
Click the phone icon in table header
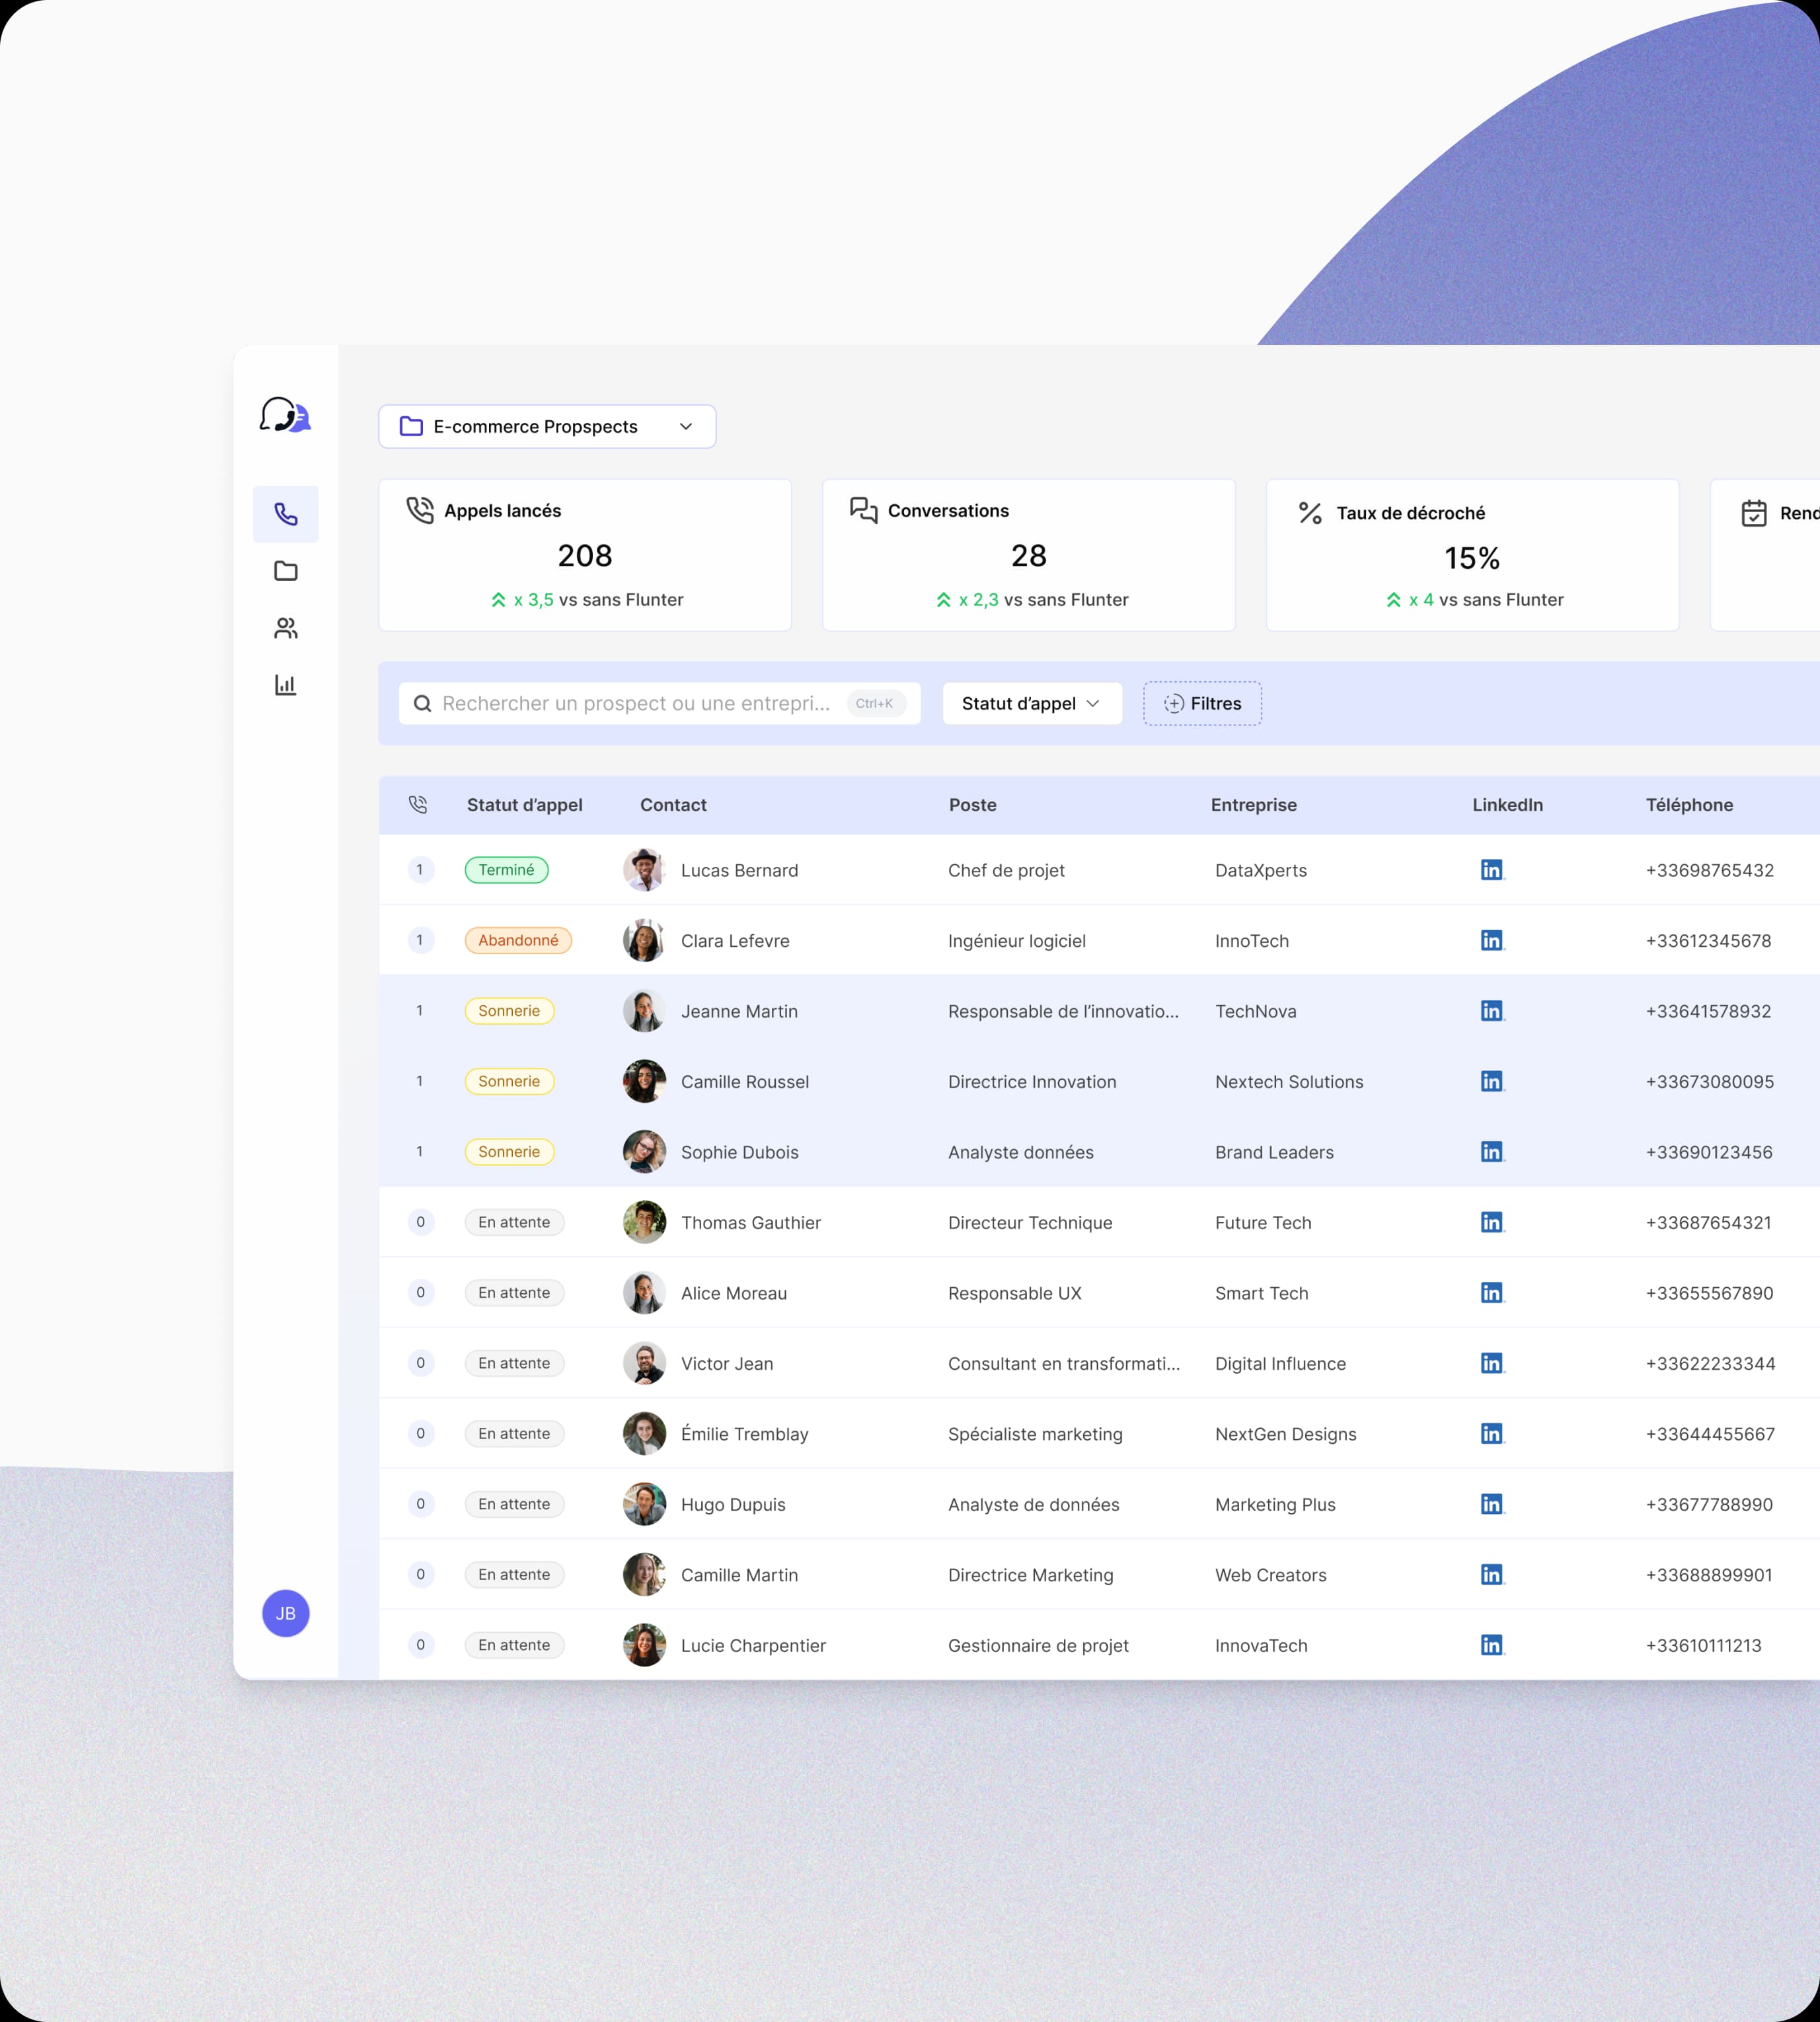418,804
